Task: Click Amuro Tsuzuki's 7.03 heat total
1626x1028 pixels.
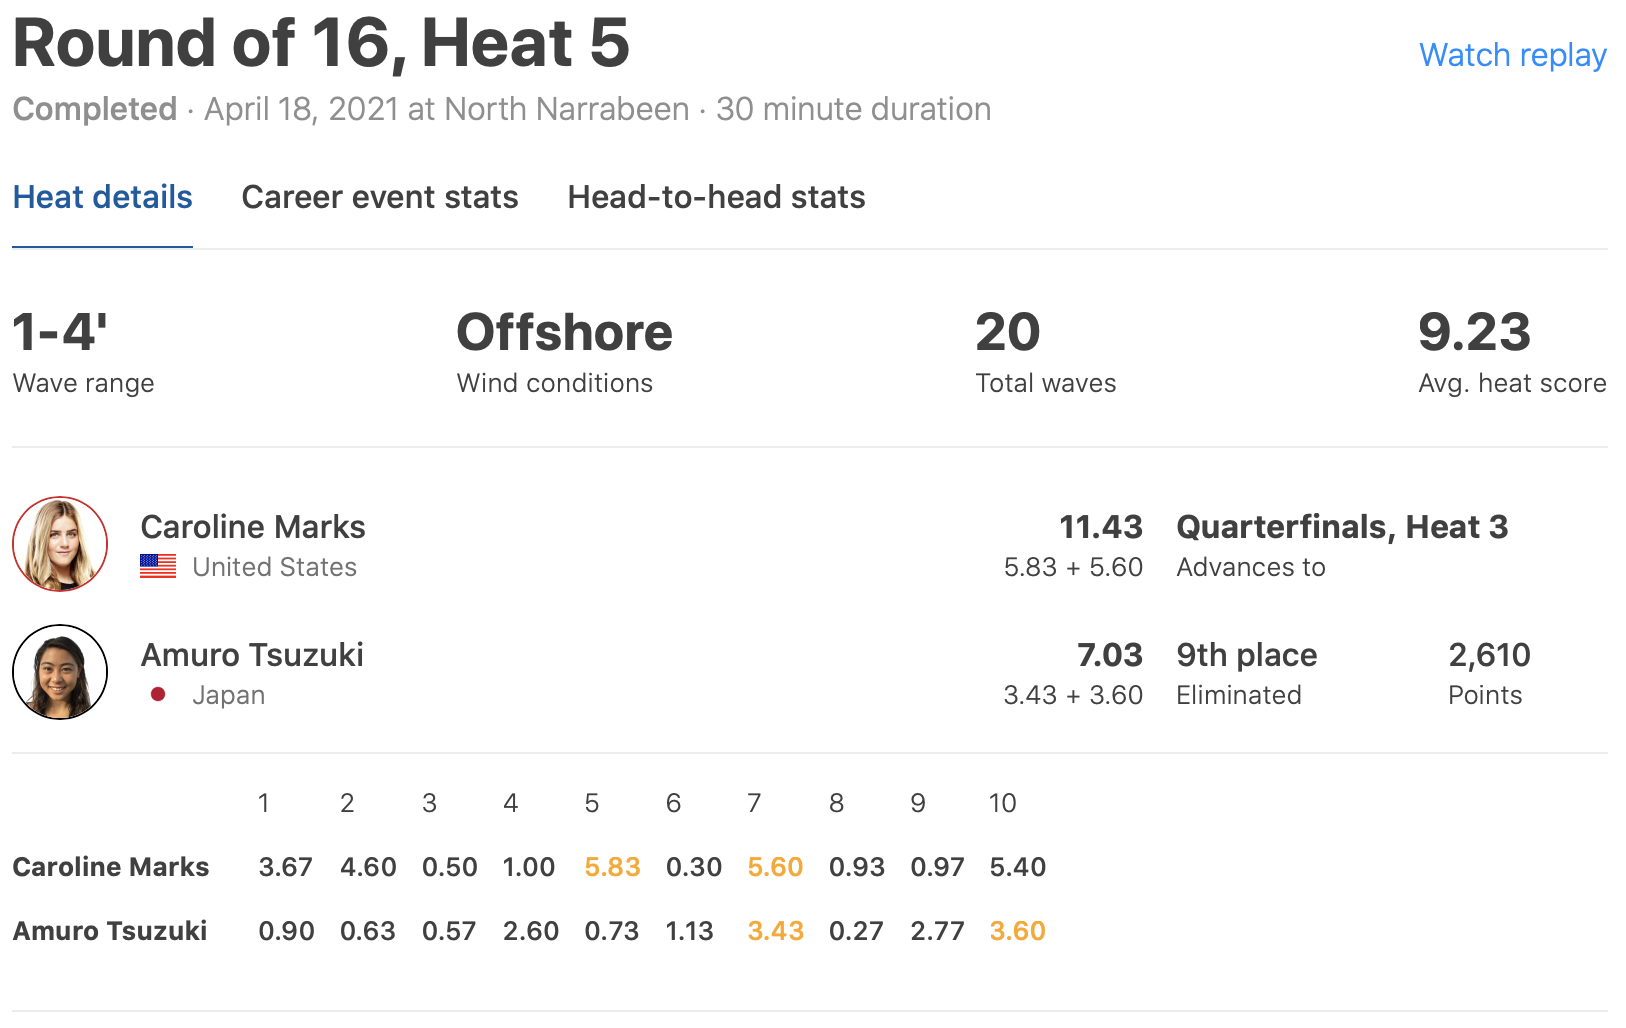Action: [1109, 655]
